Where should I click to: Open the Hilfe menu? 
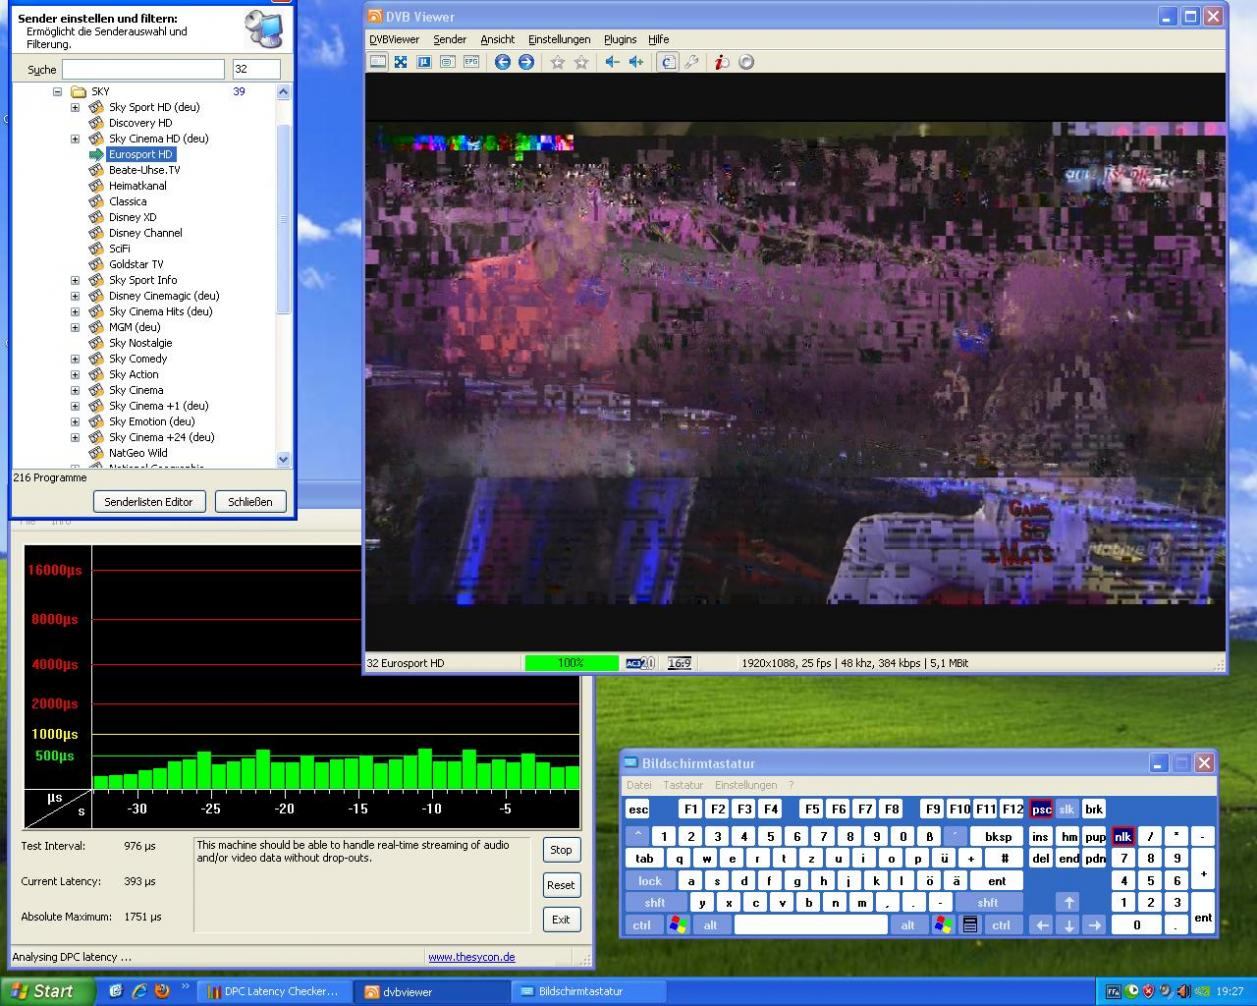pyautogui.click(x=658, y=39)
